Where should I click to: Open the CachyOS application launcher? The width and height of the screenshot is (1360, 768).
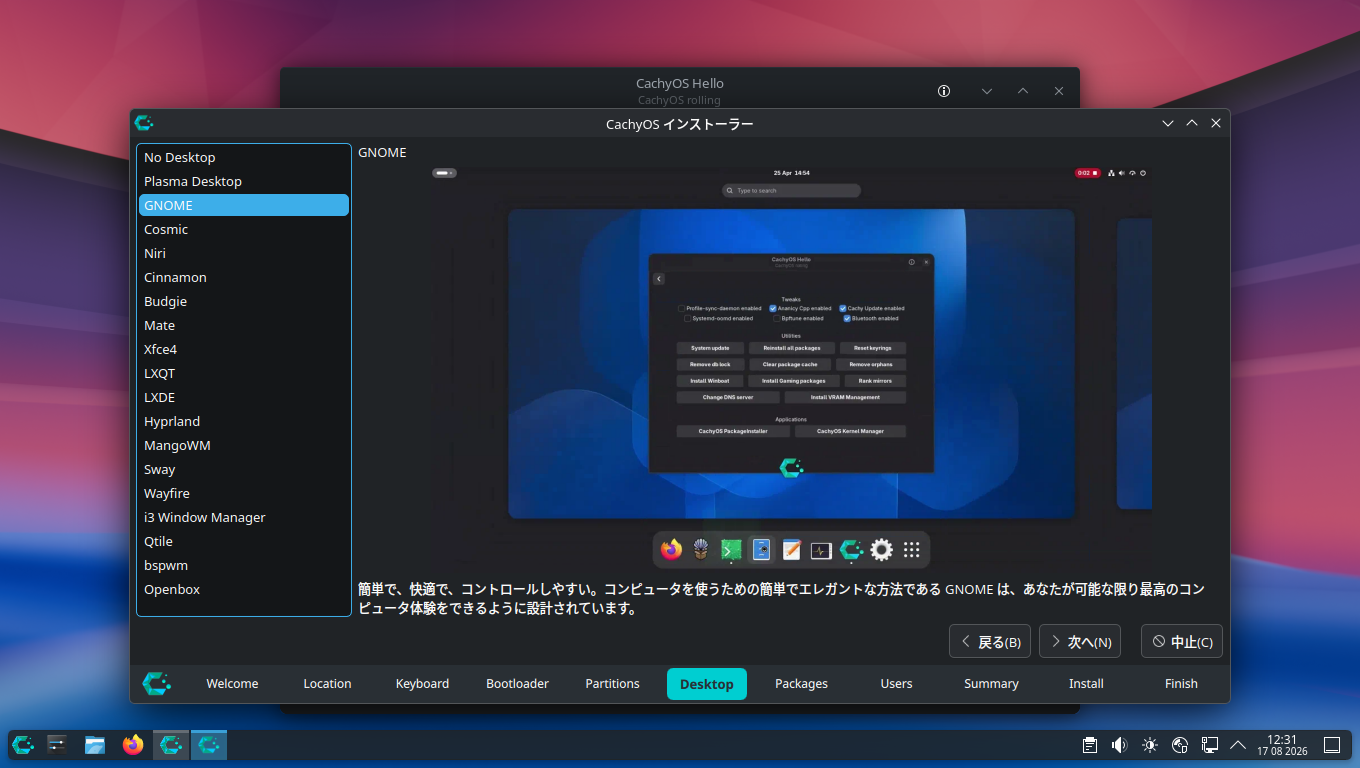(23, 745)
